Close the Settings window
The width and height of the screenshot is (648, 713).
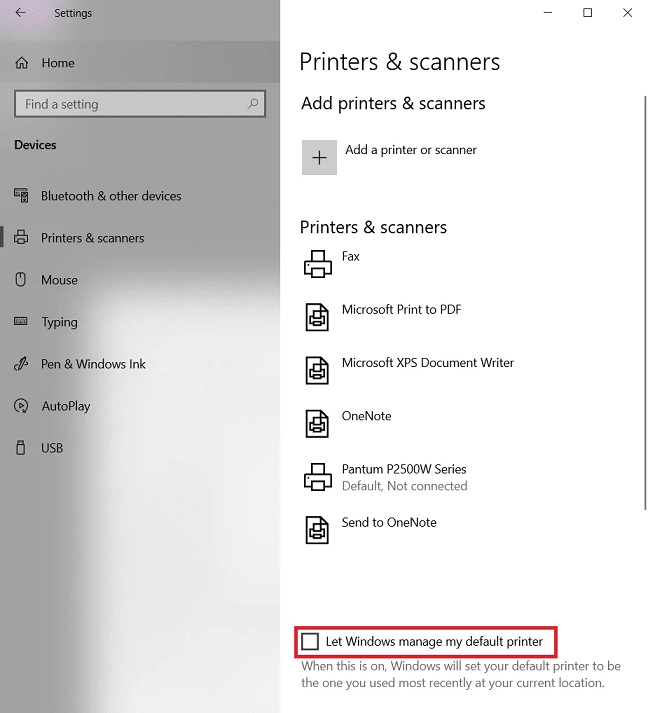coord(628,12)
